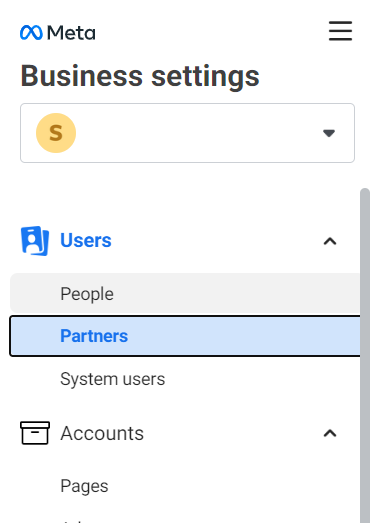The width and height of the screenshot is (373, 523).
Task: Click the yellow S business avatar
Action: pyautogui.click(x=56, y=133)
